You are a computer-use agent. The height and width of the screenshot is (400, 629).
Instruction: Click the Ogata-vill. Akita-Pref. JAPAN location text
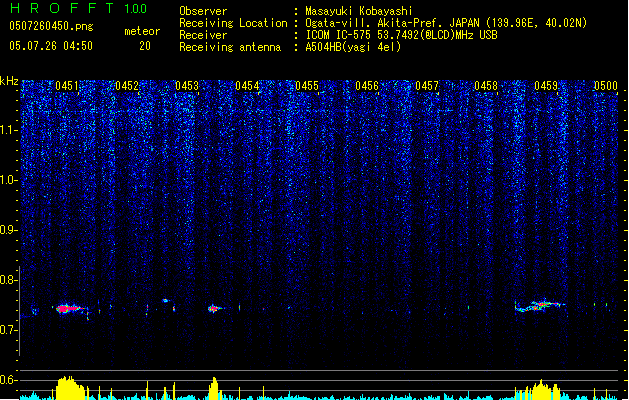(446, 23)
